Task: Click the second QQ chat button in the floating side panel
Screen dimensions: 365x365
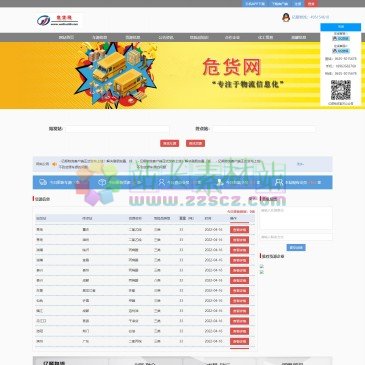Action: coord(341,51)
